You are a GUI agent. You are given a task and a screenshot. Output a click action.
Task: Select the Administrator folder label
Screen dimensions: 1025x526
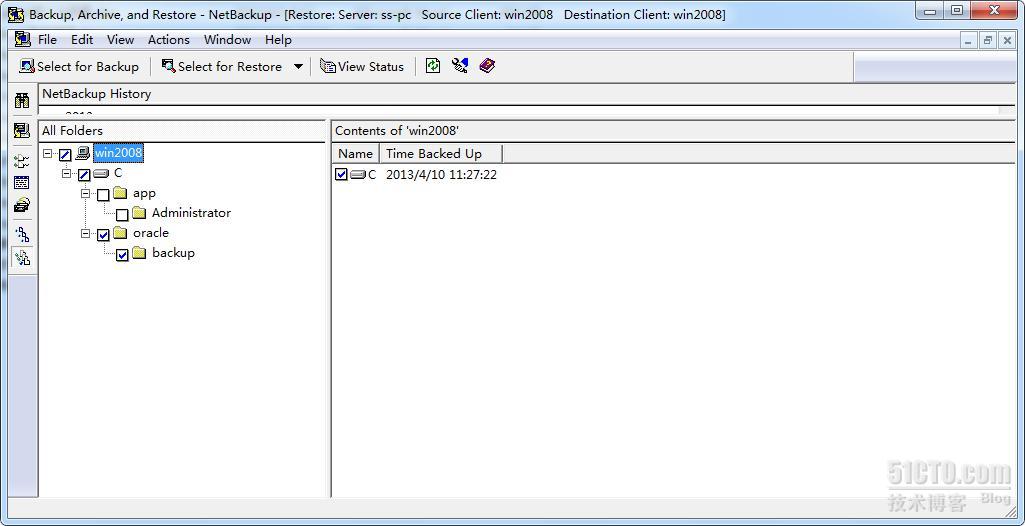coord(191,213)
